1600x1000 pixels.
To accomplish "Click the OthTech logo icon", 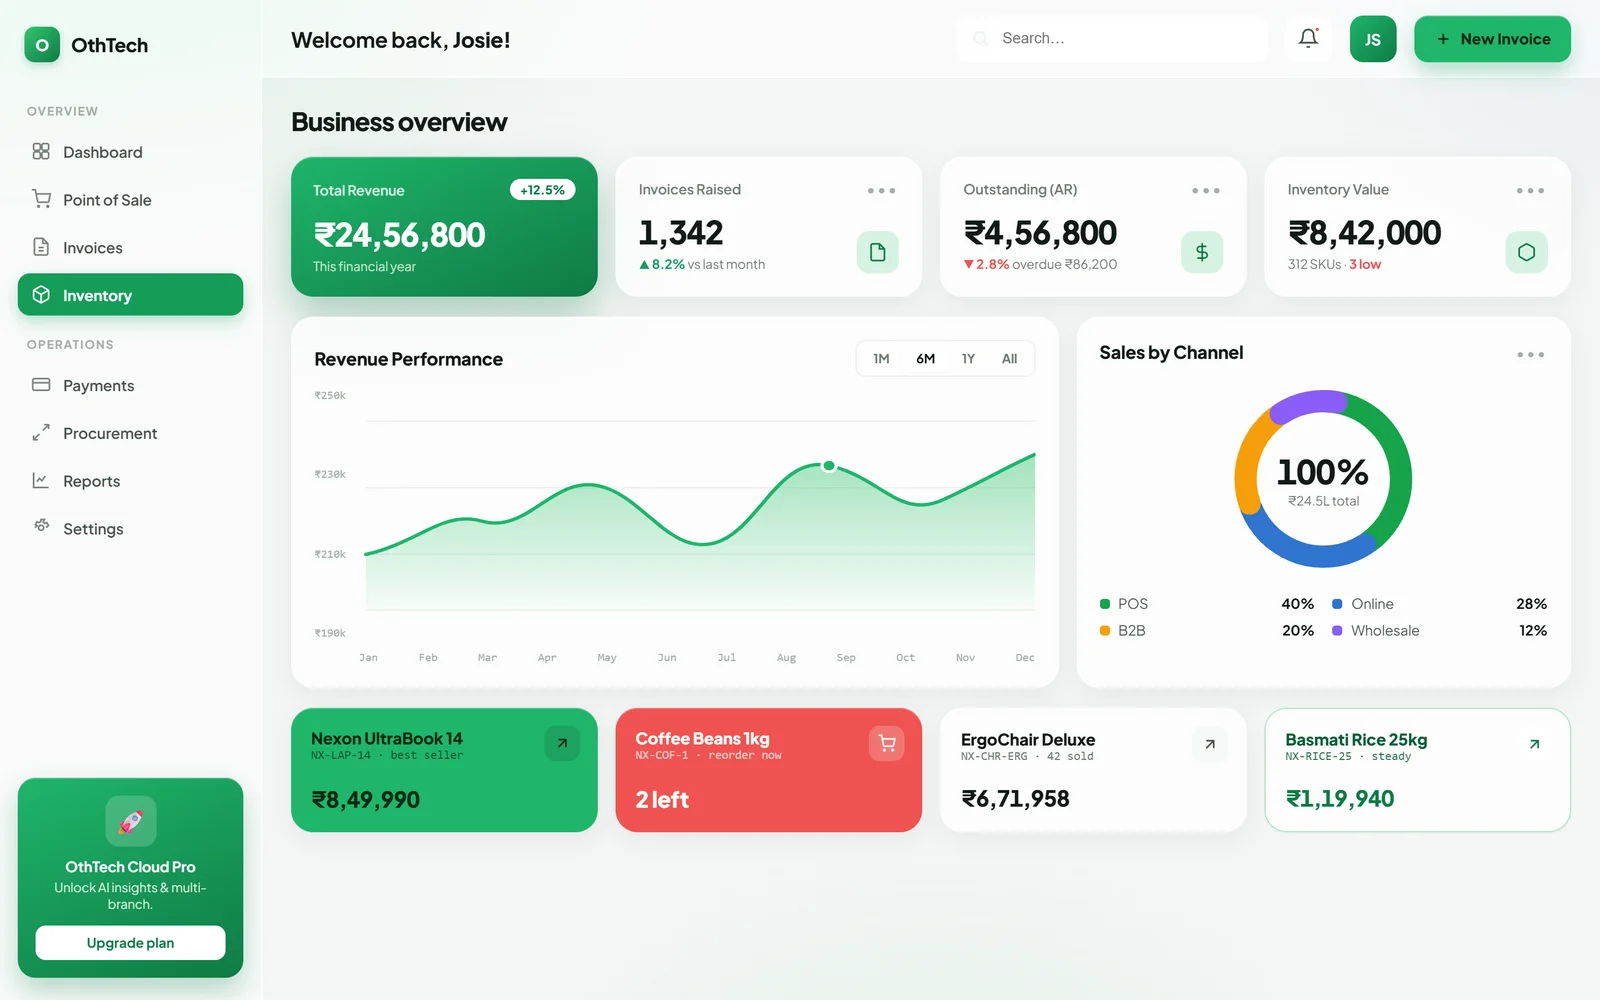I will [x=42, y=45].
